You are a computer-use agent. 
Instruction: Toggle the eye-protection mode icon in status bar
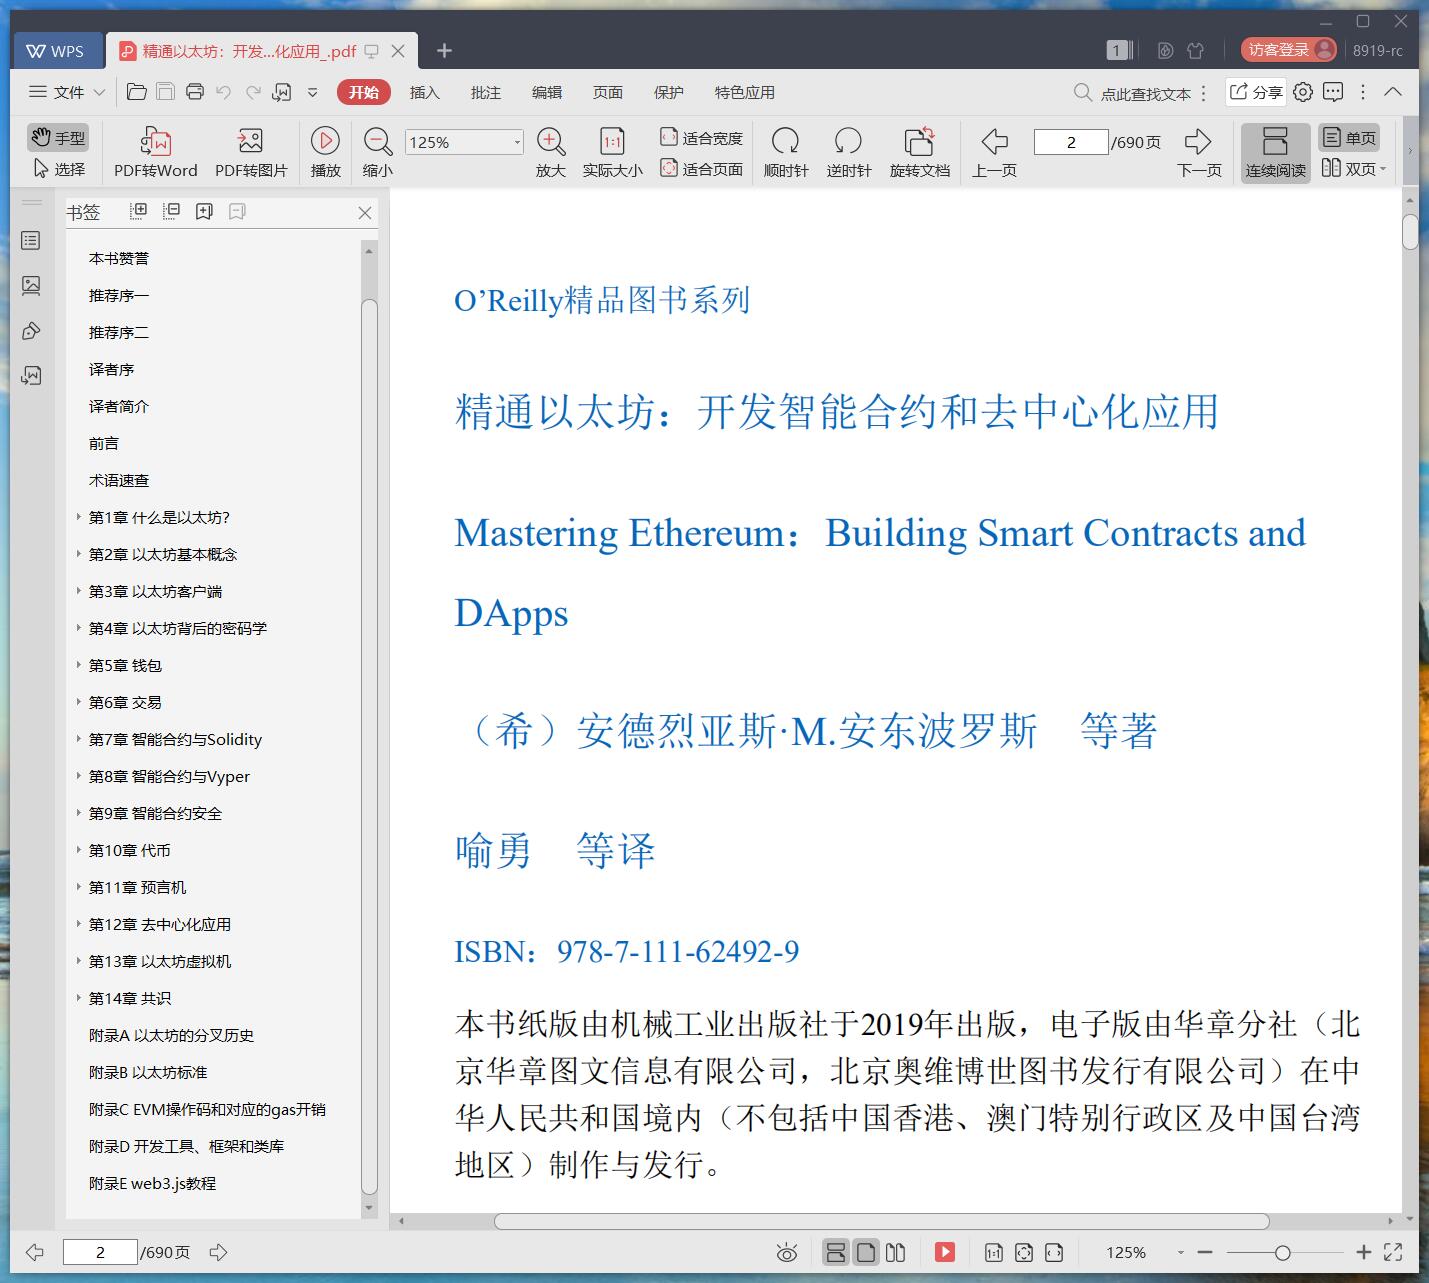coord(787,1252)
